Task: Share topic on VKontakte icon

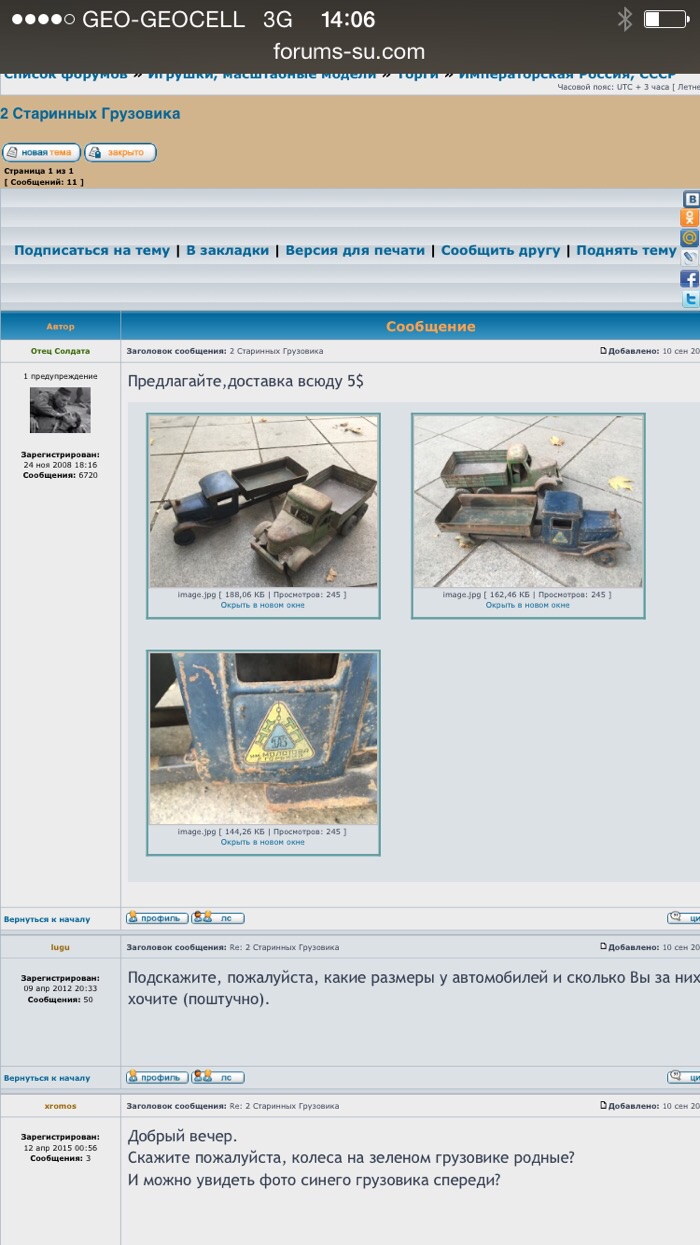Action: [x=690, y=200]
